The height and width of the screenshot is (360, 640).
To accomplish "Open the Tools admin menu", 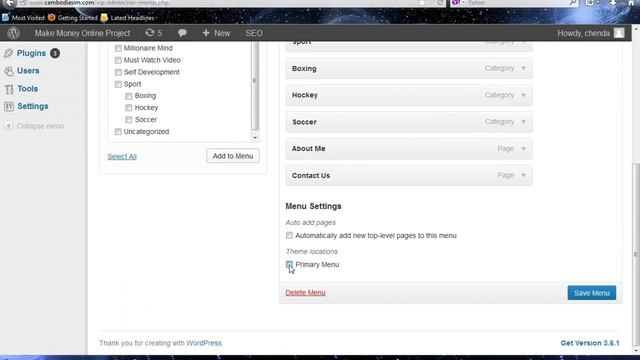I will pos(27,89).
